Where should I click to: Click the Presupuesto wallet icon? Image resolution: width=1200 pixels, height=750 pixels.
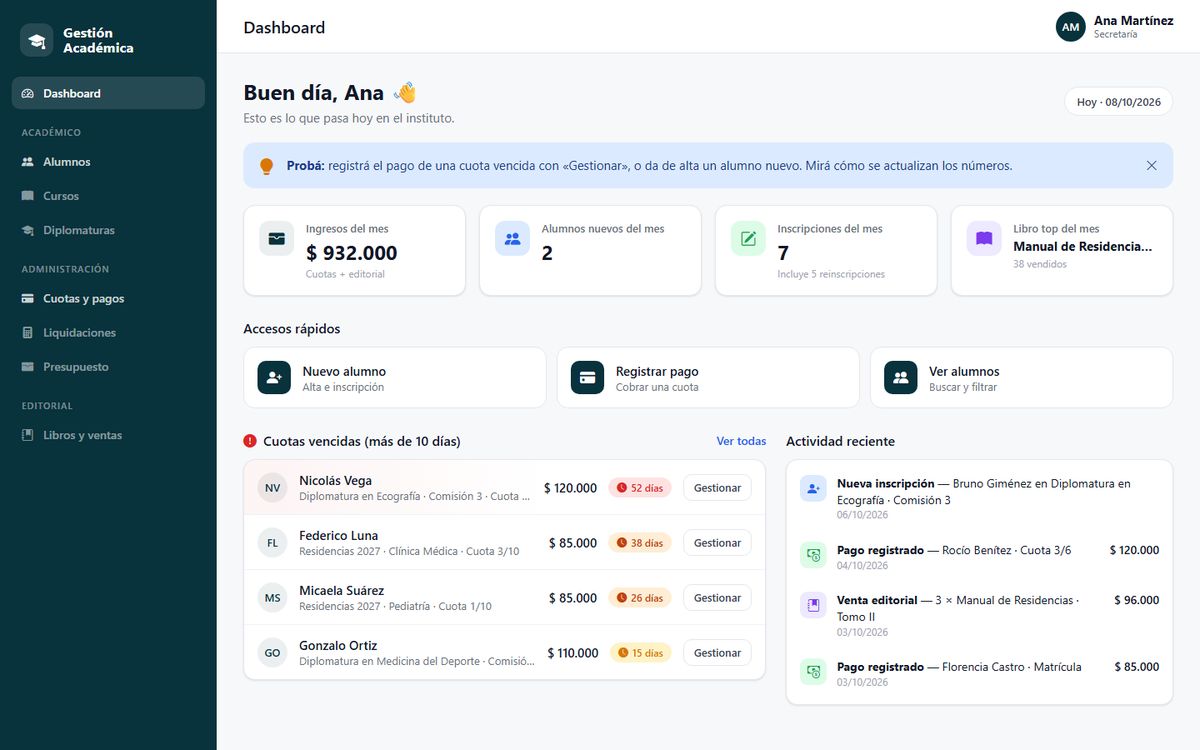pyautogui.click(x=28, y=367)
